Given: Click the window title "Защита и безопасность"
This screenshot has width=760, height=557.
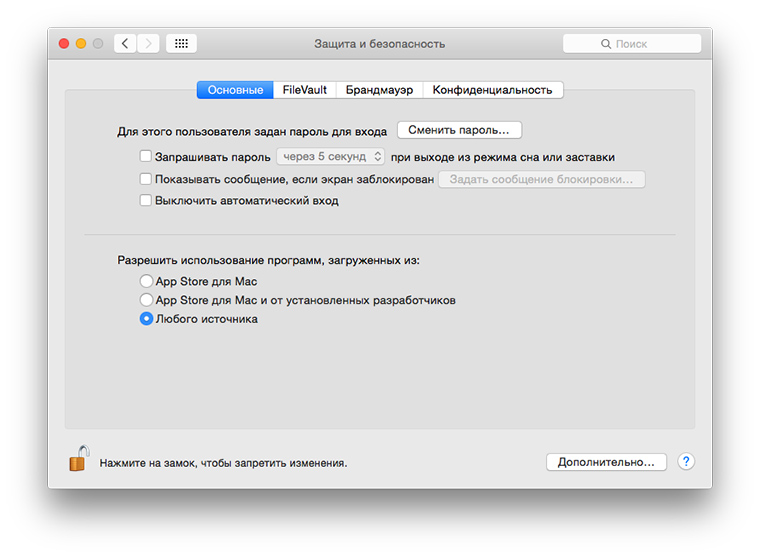Looking at the screenshot, I should 380,44.
